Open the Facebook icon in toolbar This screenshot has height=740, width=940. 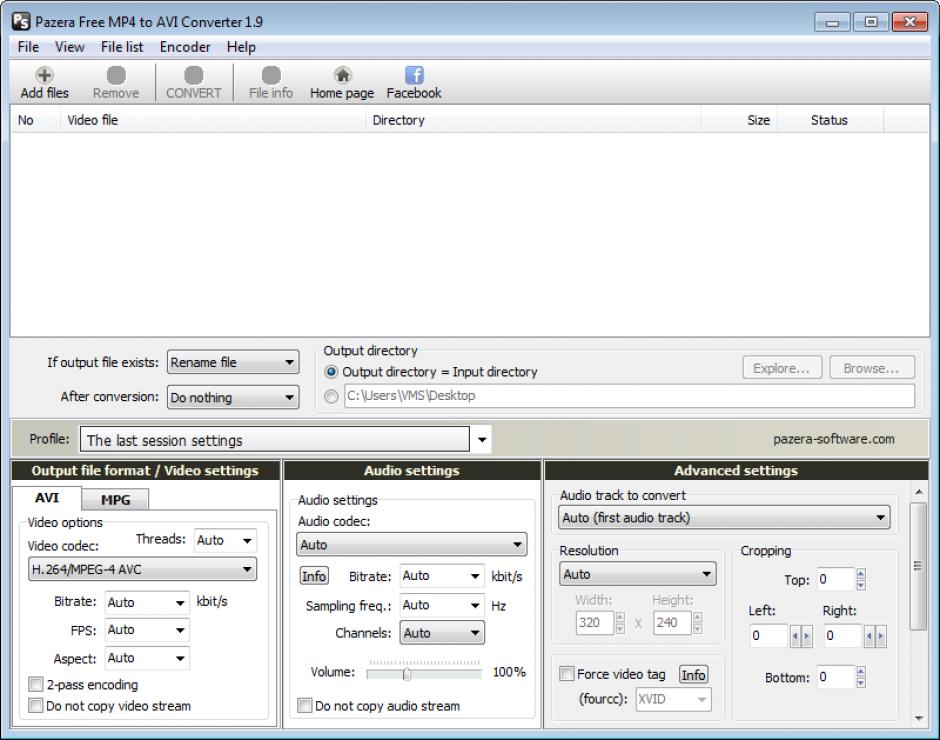coord(414,75)
